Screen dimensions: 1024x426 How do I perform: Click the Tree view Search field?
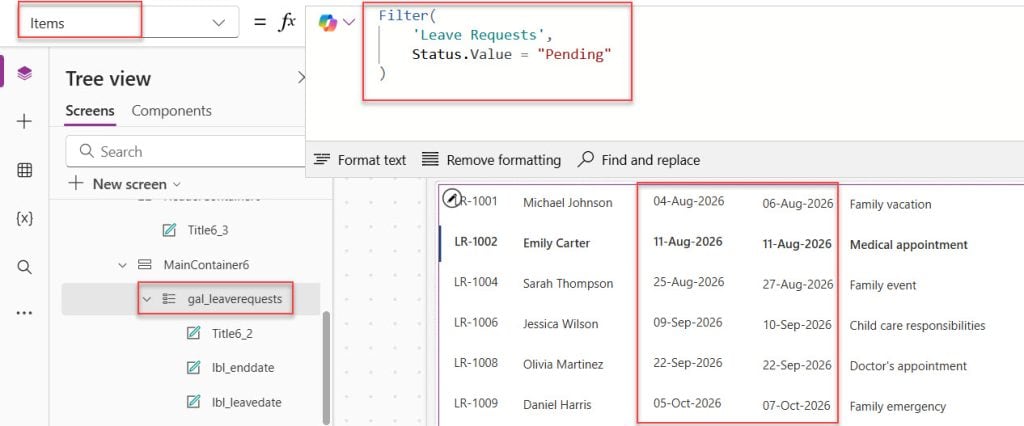186,152
